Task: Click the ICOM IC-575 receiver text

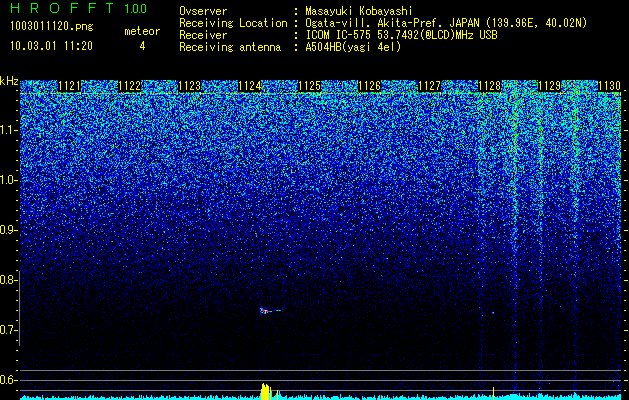Action: coord(401,35)
